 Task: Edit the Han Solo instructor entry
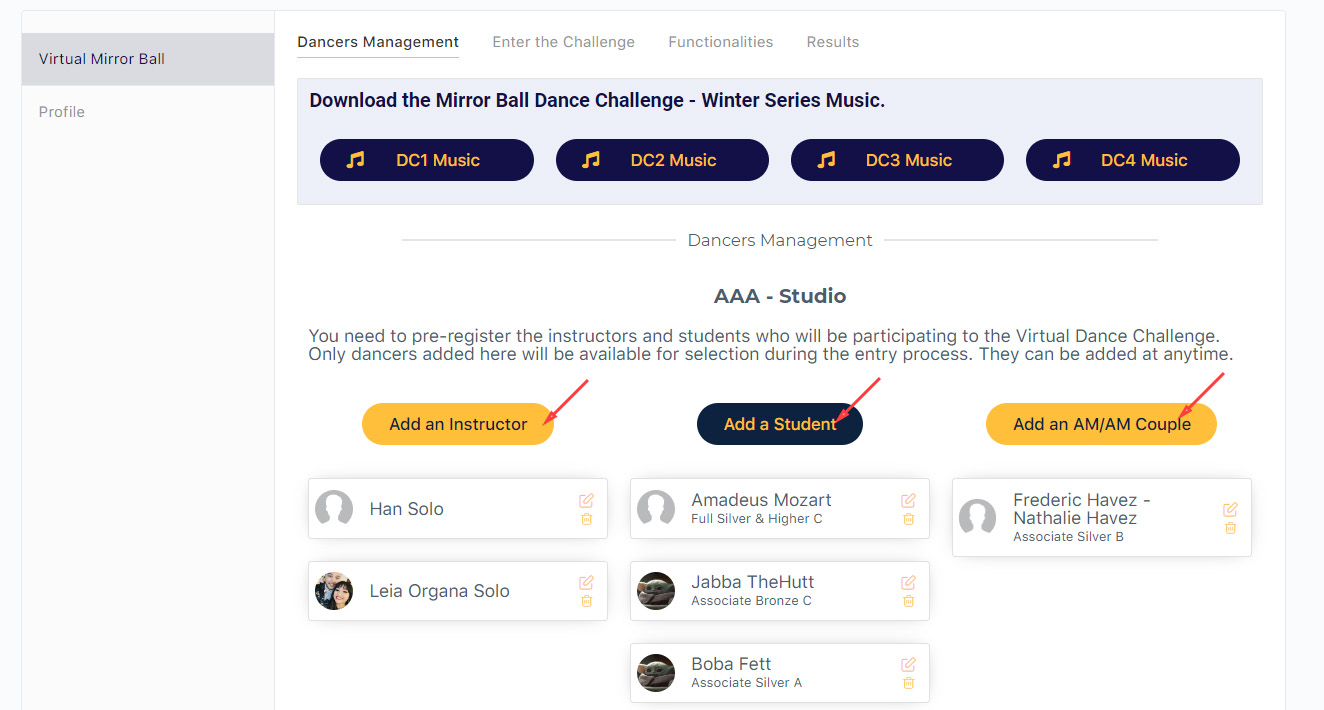(x=586, y=500)
